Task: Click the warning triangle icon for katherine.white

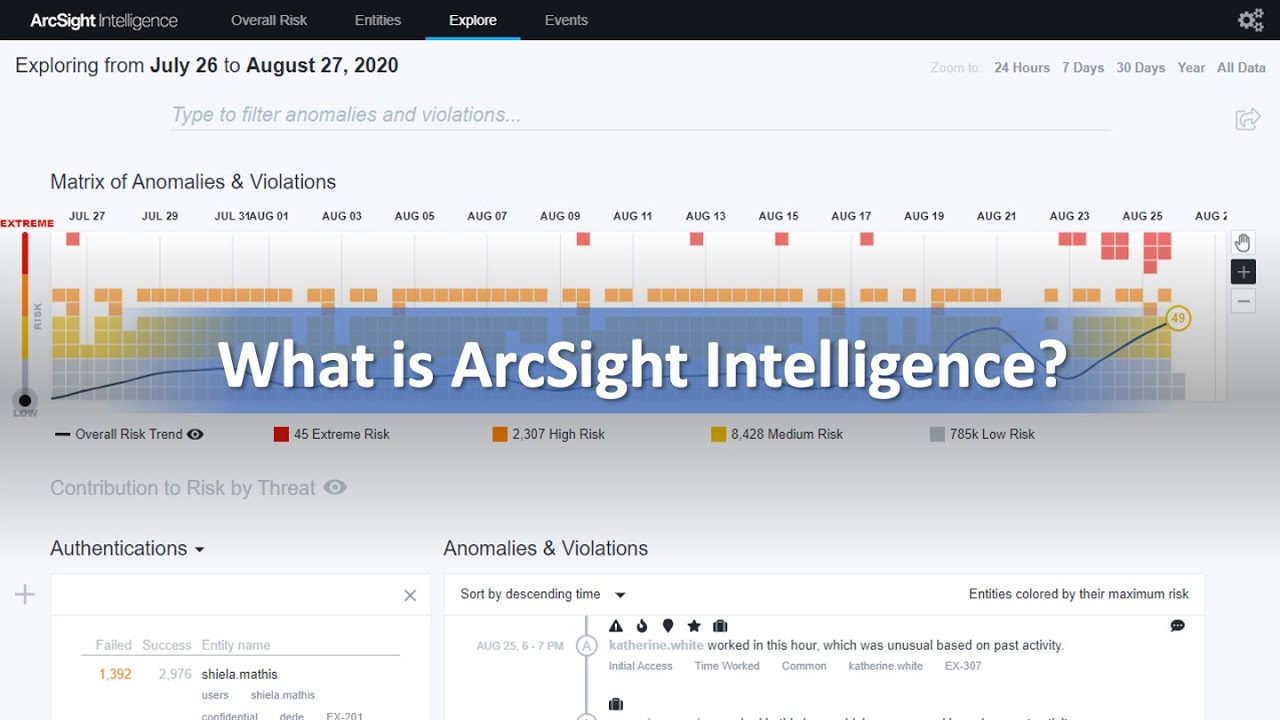Action: [616, 626]
